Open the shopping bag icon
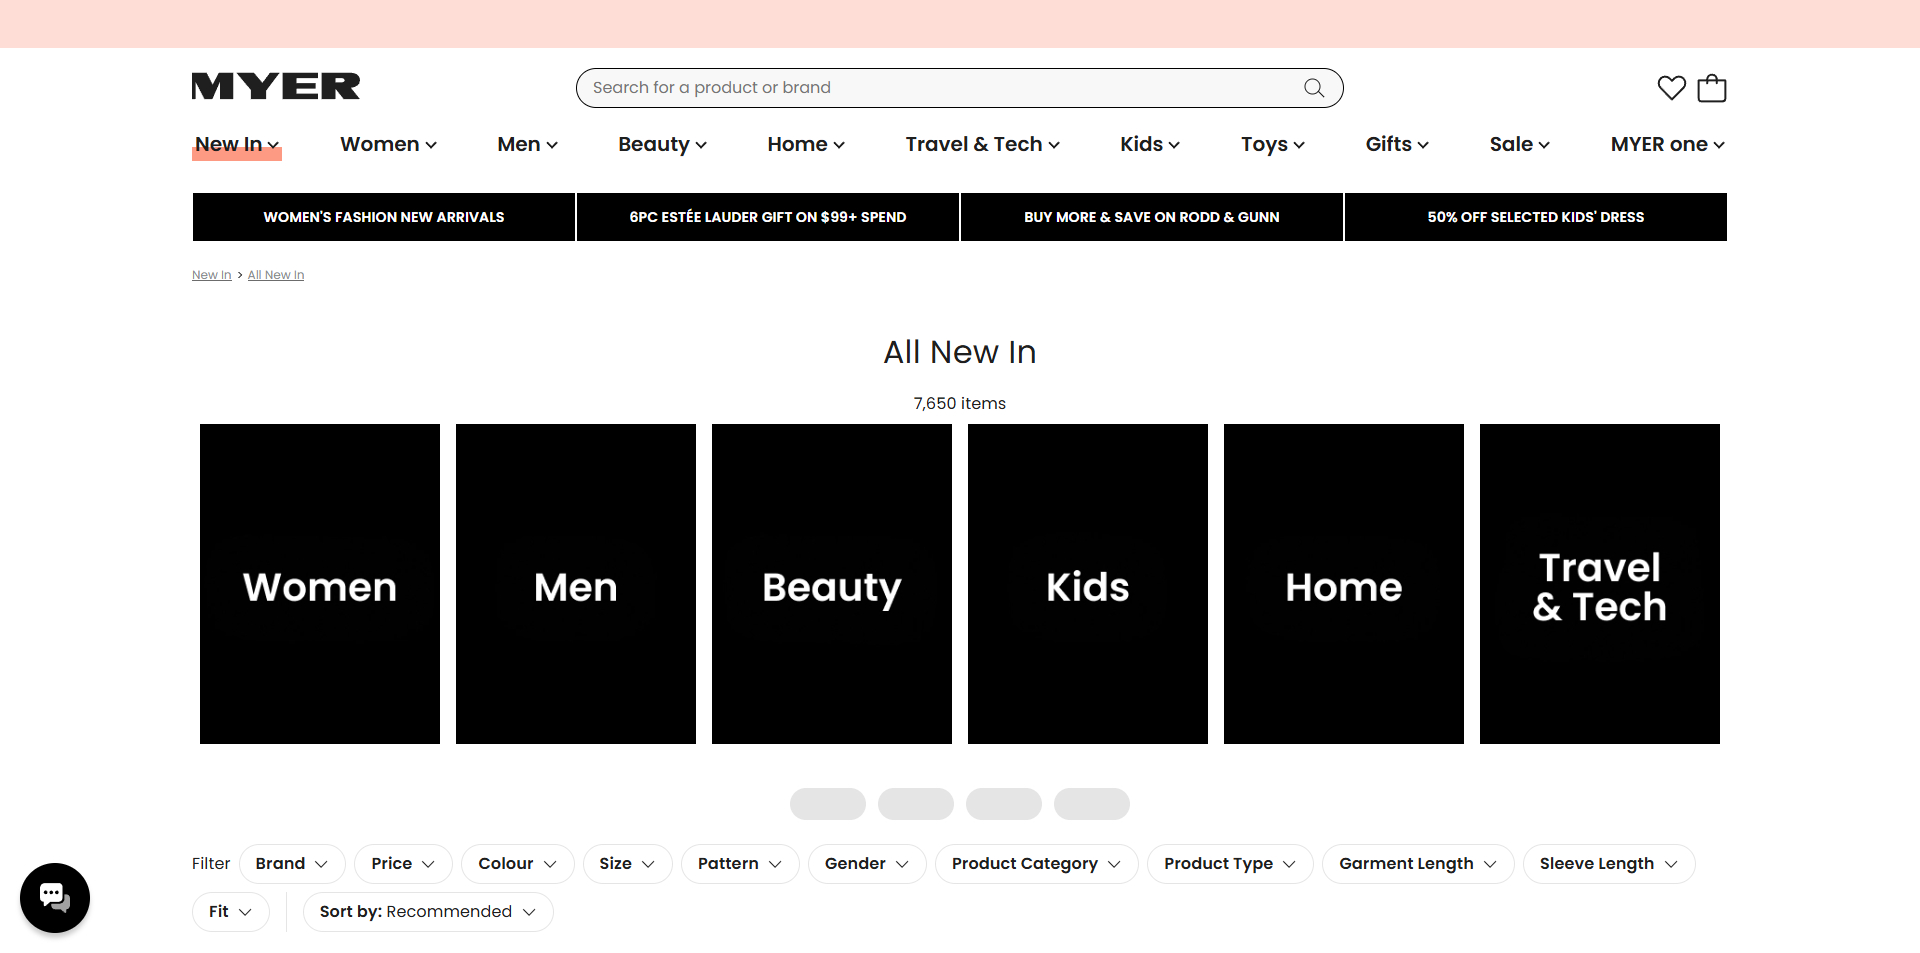Viewport: 1920px width, 953px height. [1712, 88]
